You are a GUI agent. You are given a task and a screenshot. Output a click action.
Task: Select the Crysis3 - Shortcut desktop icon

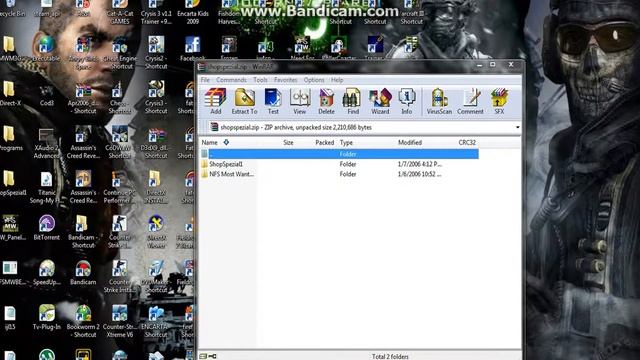(x=156, y=98)
